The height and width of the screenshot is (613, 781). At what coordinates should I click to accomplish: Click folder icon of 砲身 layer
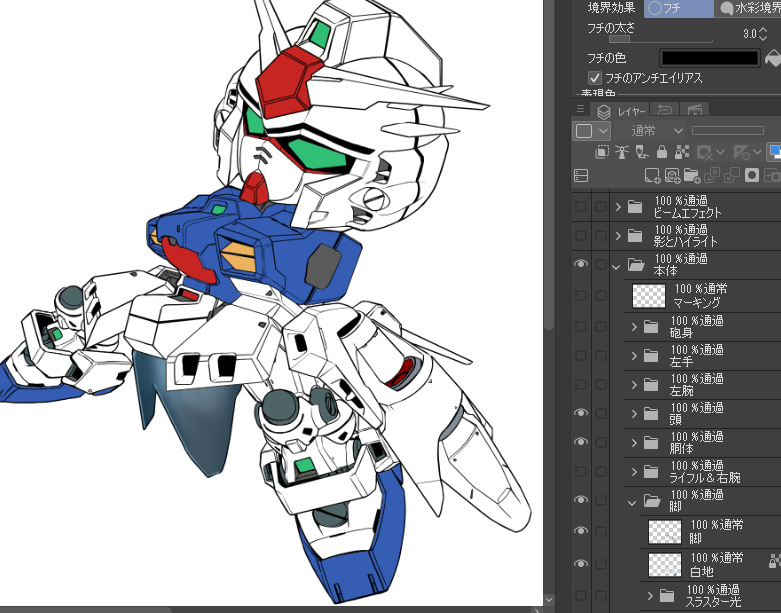[651, 327]
